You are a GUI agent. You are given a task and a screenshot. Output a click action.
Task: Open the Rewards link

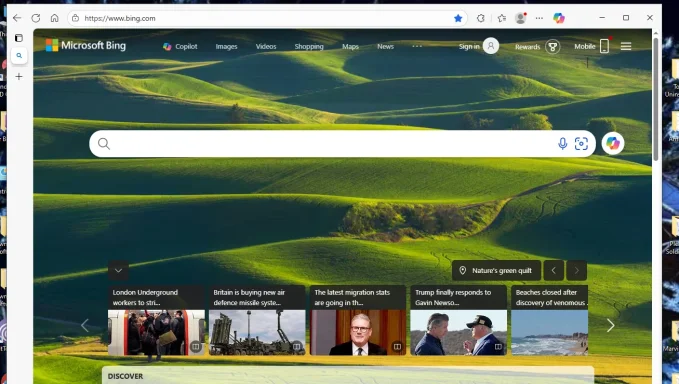(527, 47)
